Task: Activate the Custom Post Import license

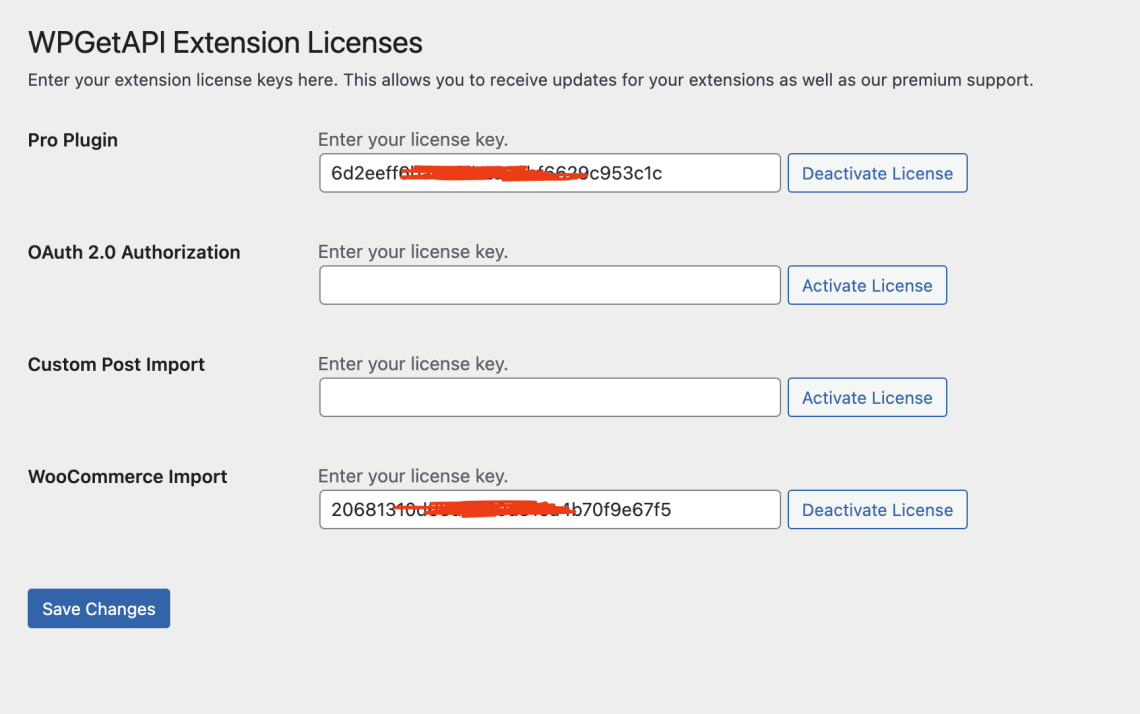Action: click(x=866, y=397)
